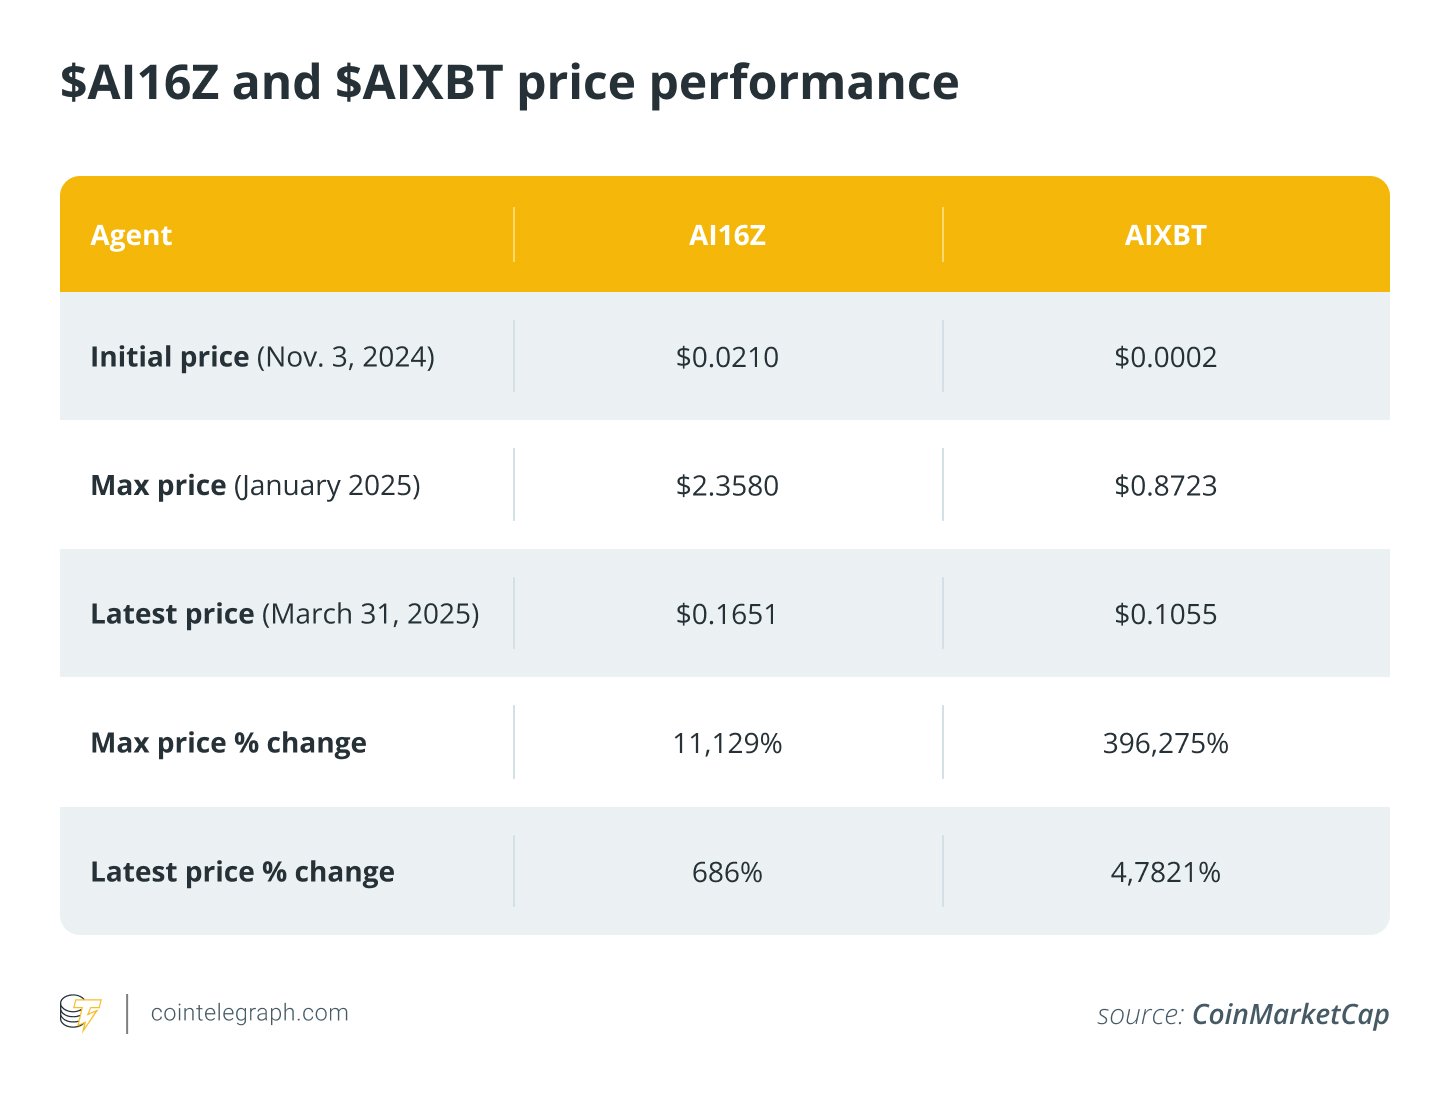Click the $0.0210 initial price cell

tap(727, 357)
